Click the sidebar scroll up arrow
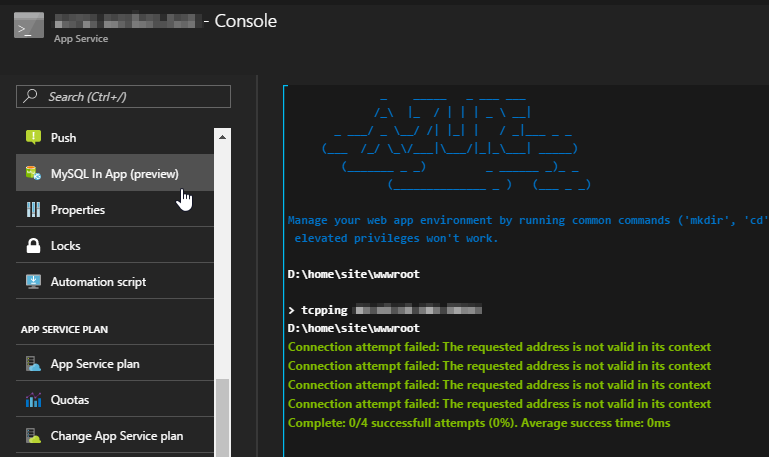Image resolution: width=769 pixels, height=457 pixels. [x=222, y=137]
